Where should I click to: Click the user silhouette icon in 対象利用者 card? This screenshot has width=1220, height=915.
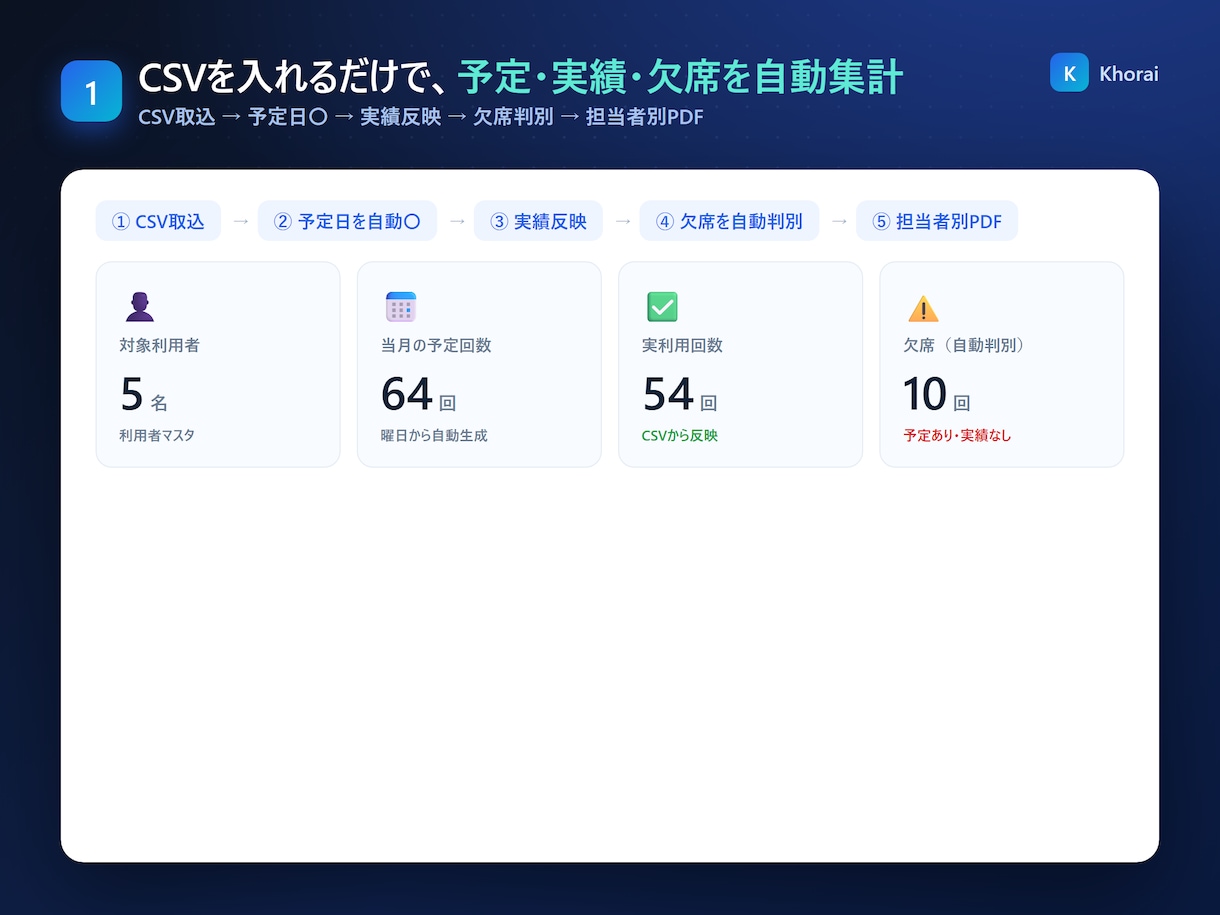pos(140,307)
